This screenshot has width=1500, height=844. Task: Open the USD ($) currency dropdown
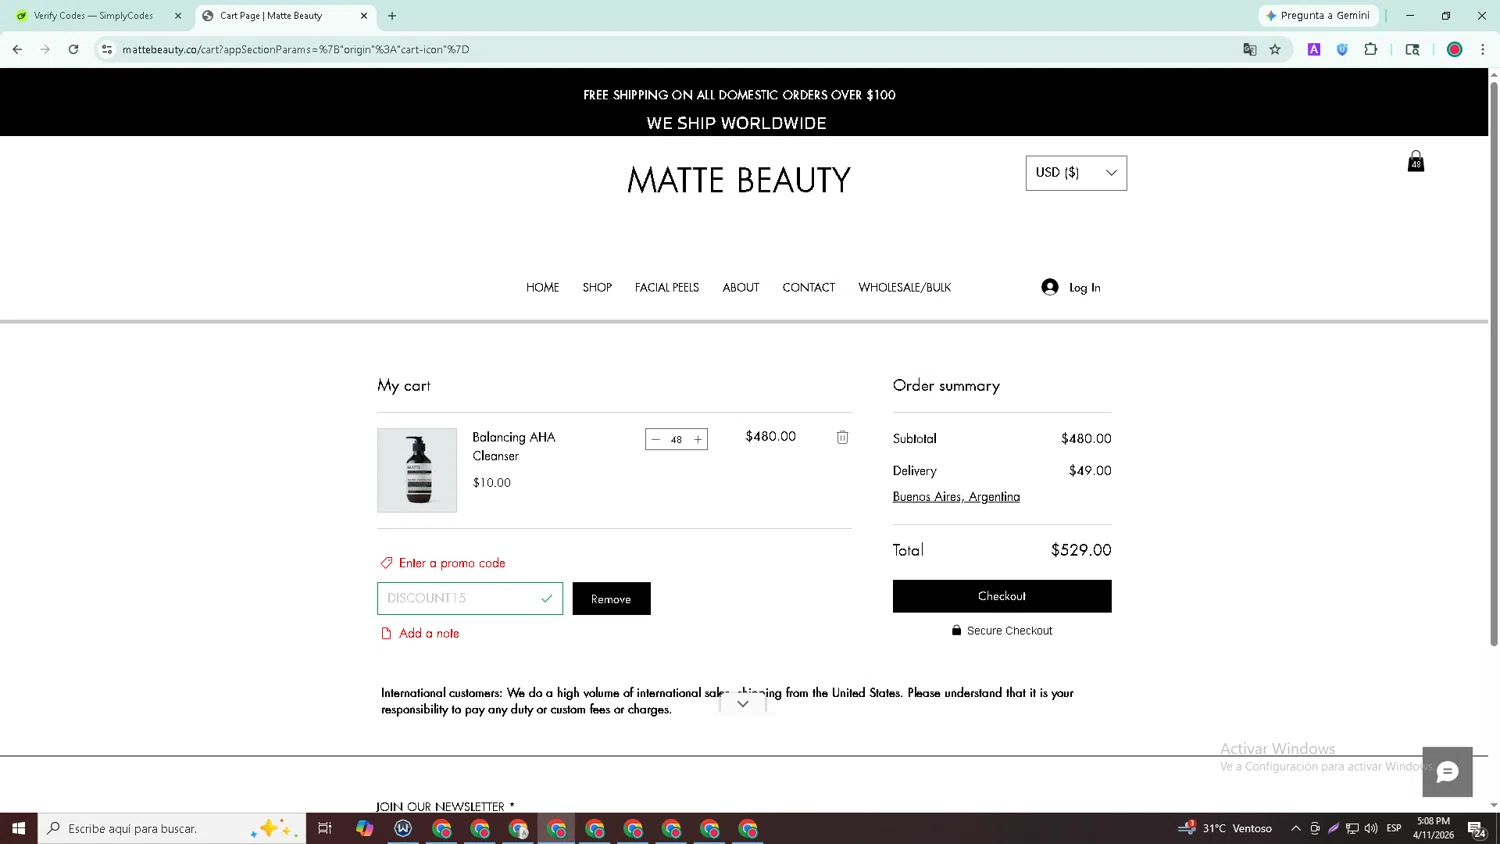click(x=1076, y=173)
